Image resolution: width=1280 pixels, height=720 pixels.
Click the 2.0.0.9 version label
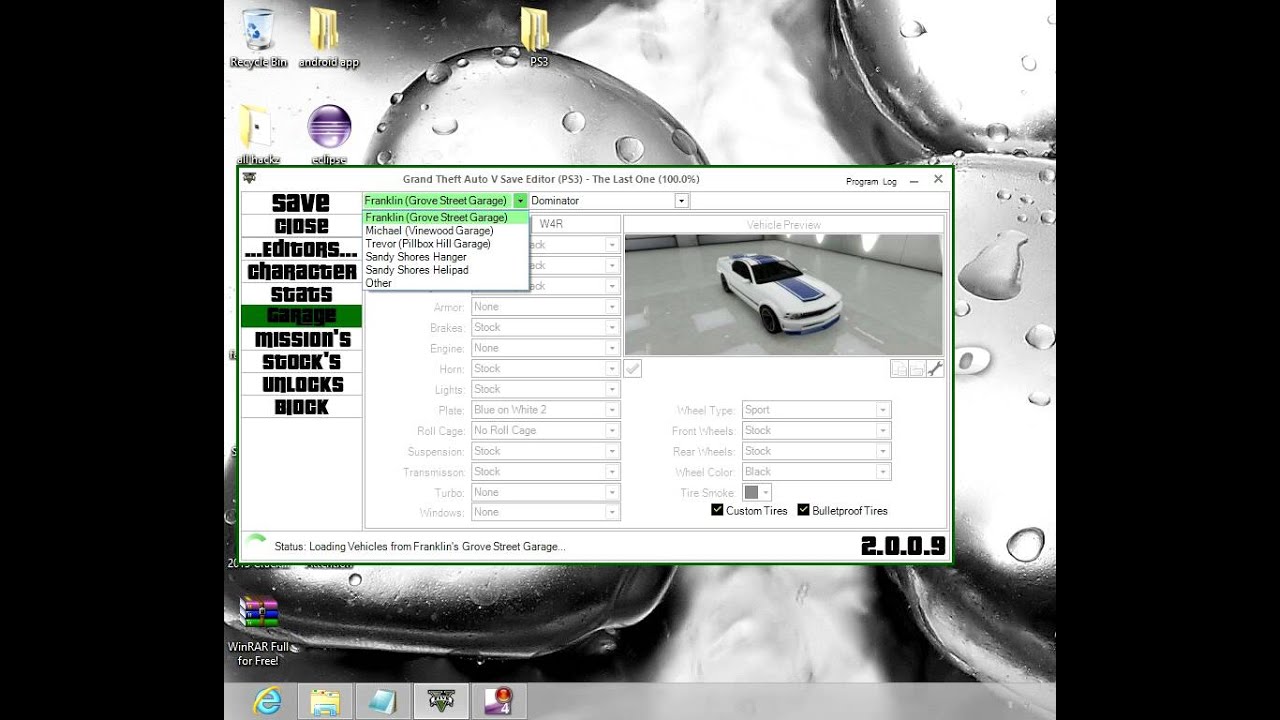[903, 546]
